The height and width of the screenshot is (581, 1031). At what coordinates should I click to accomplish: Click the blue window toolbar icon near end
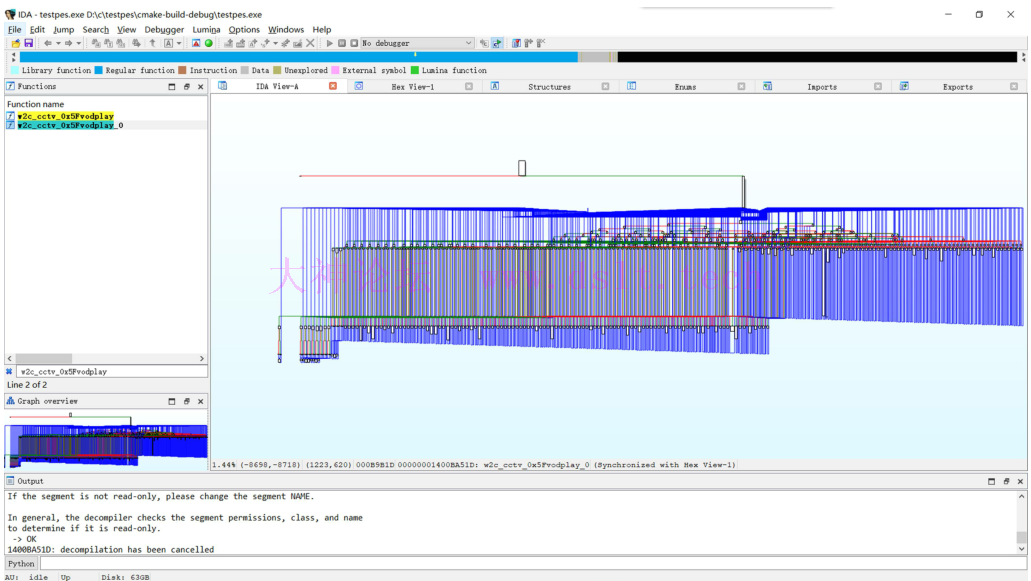[517, 43]
